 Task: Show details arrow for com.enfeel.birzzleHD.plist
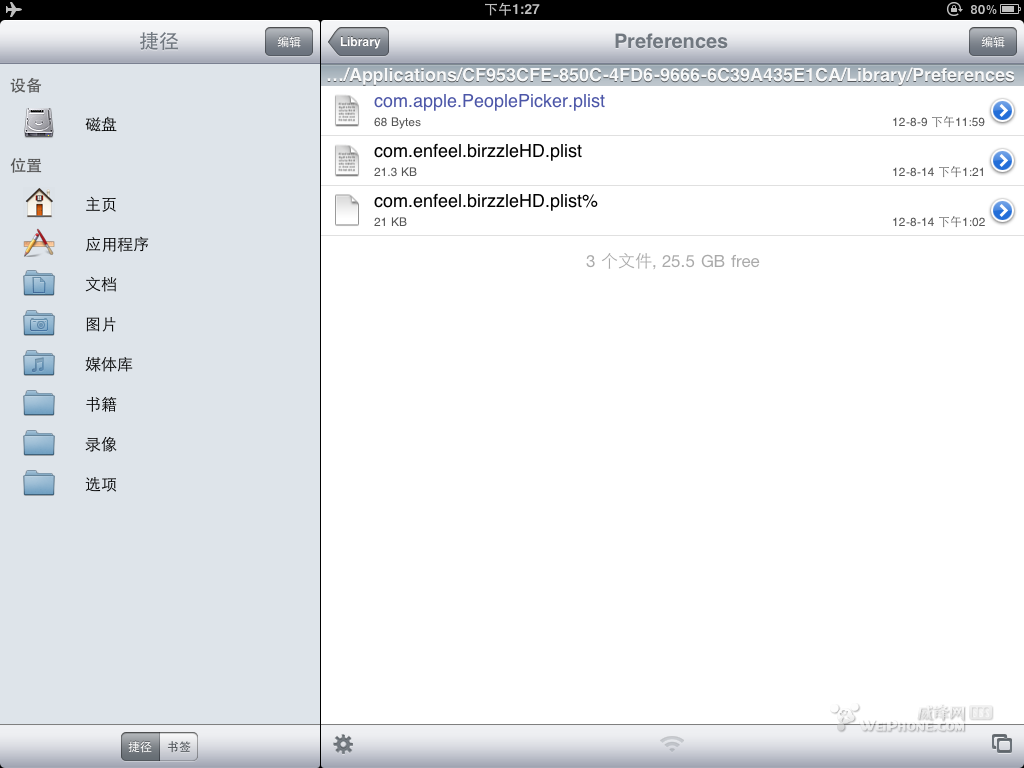(x=1002, y=161)
